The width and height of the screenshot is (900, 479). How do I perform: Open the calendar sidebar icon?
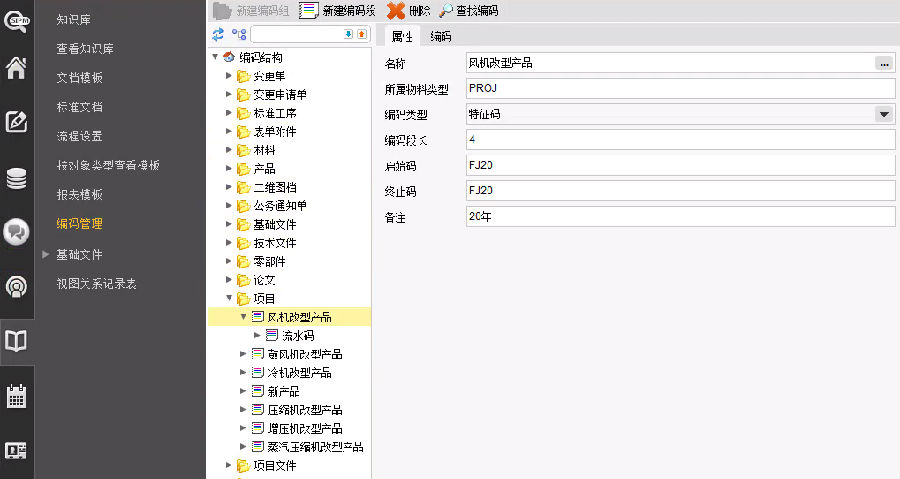coord(16,396)
